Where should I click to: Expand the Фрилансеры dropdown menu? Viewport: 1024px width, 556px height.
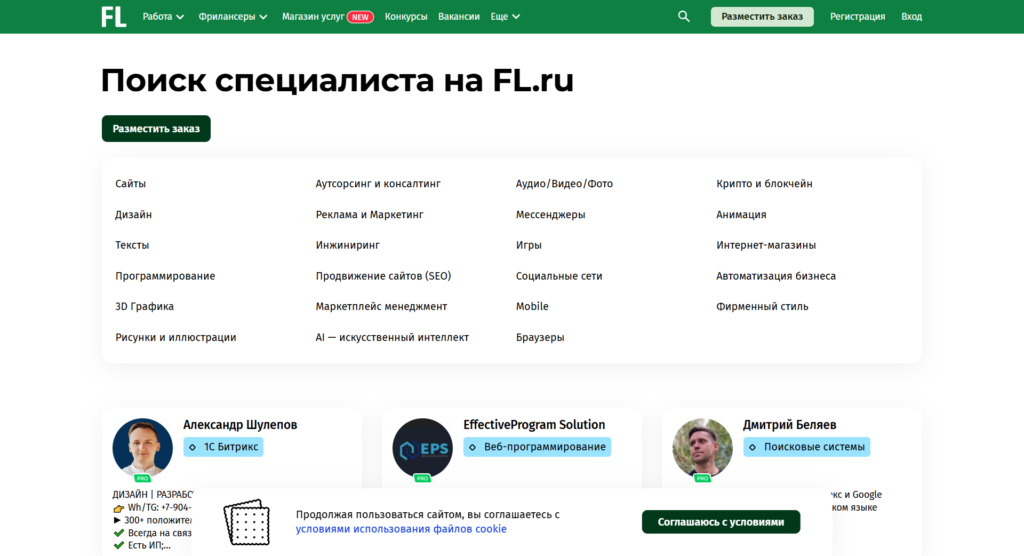[x=232, y=16]
